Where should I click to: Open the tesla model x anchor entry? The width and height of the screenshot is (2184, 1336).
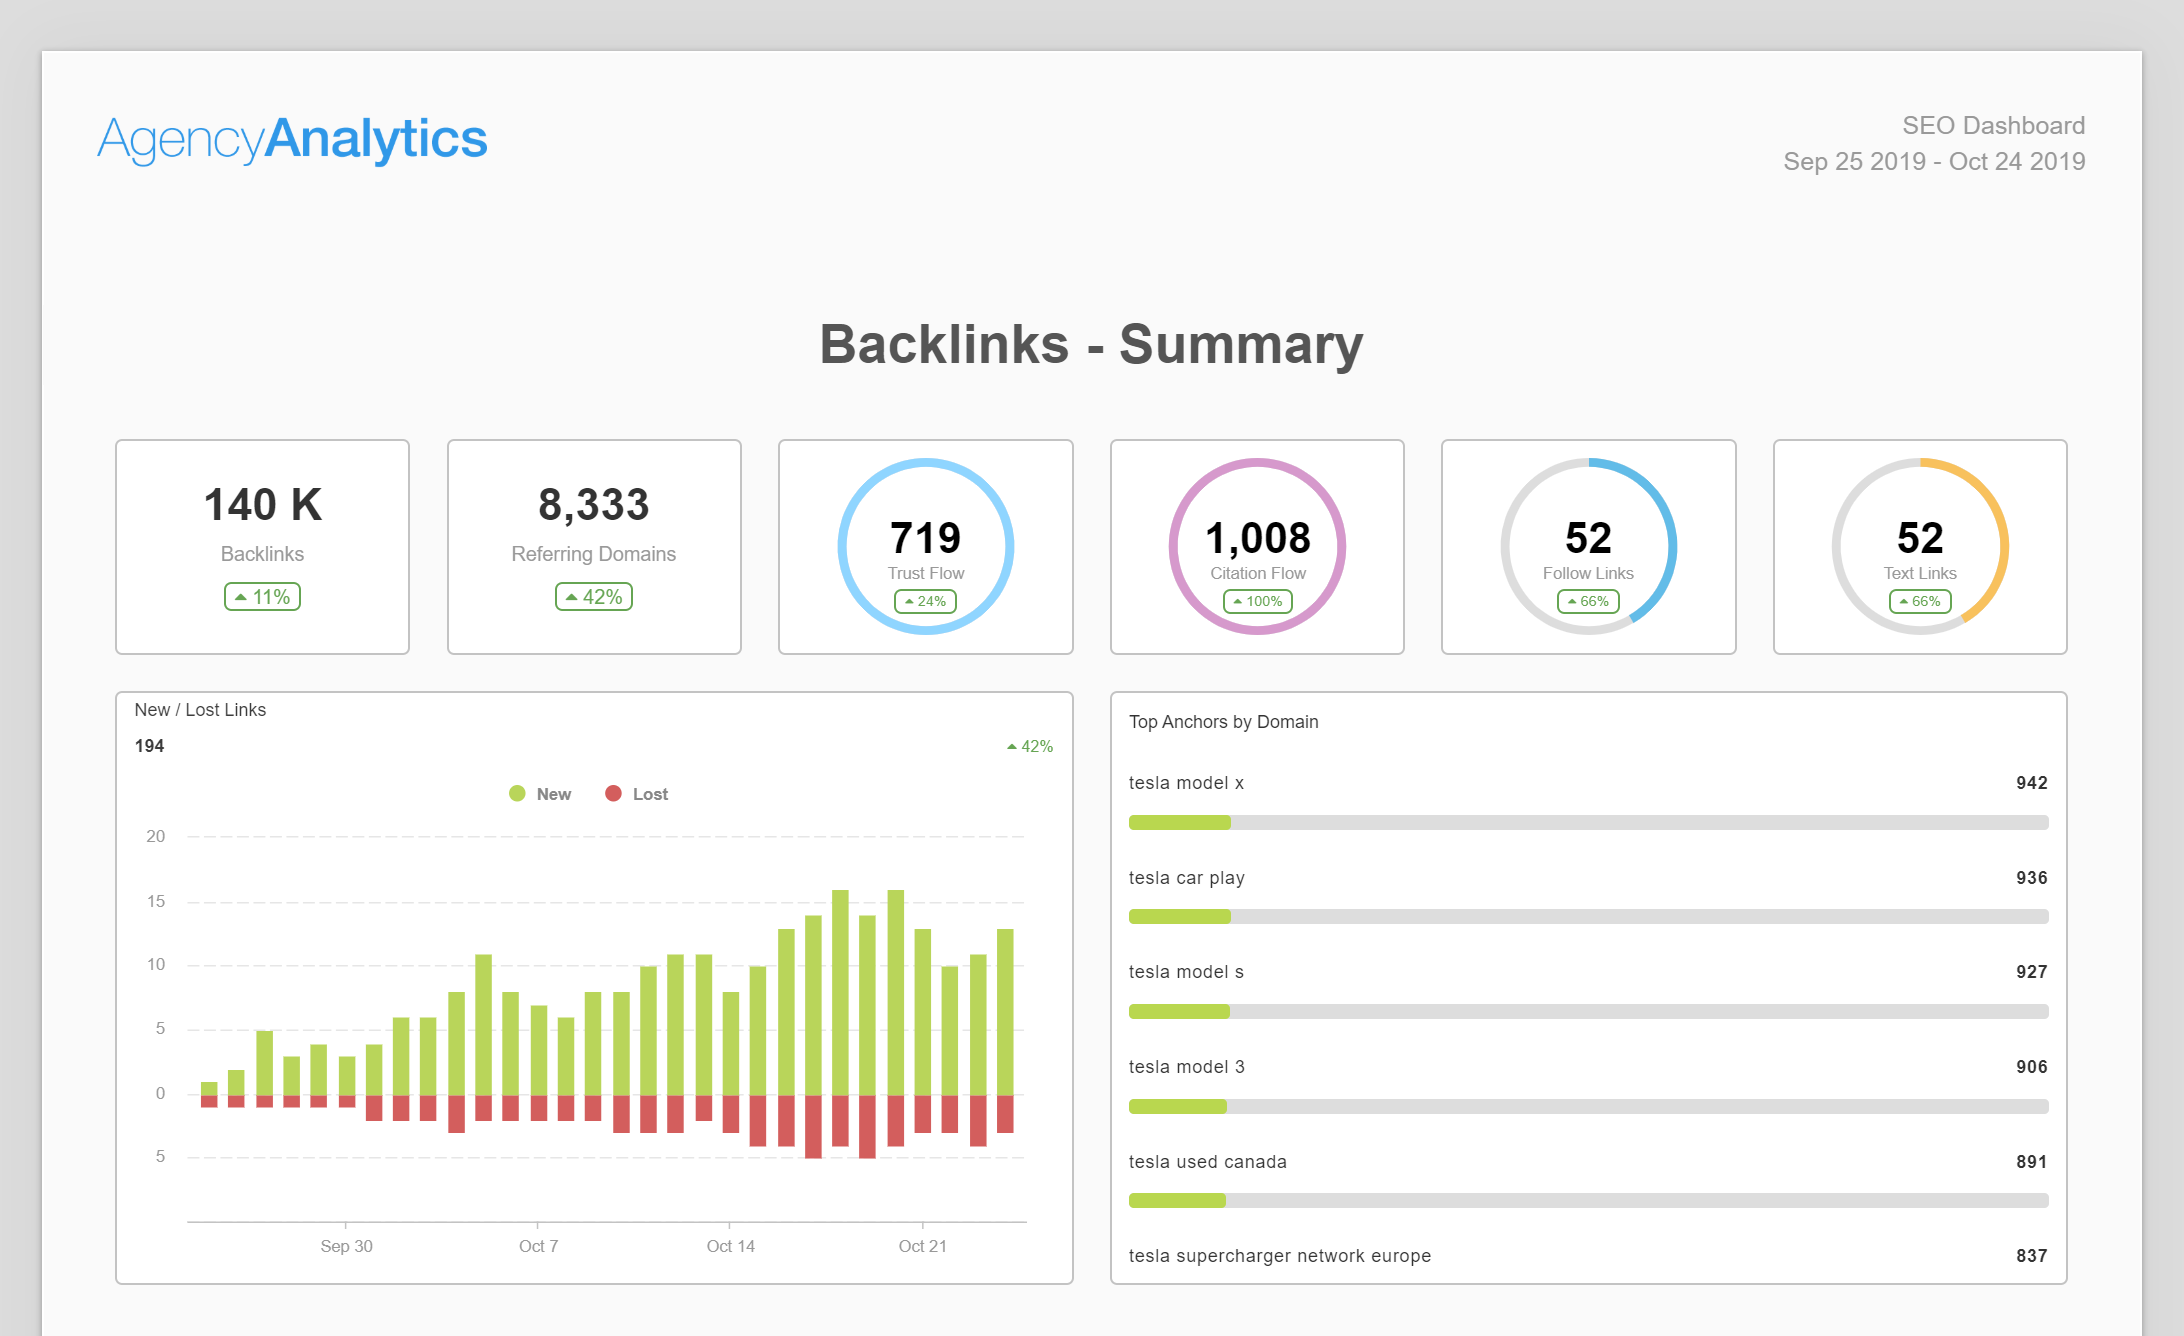click(1186, 783)
